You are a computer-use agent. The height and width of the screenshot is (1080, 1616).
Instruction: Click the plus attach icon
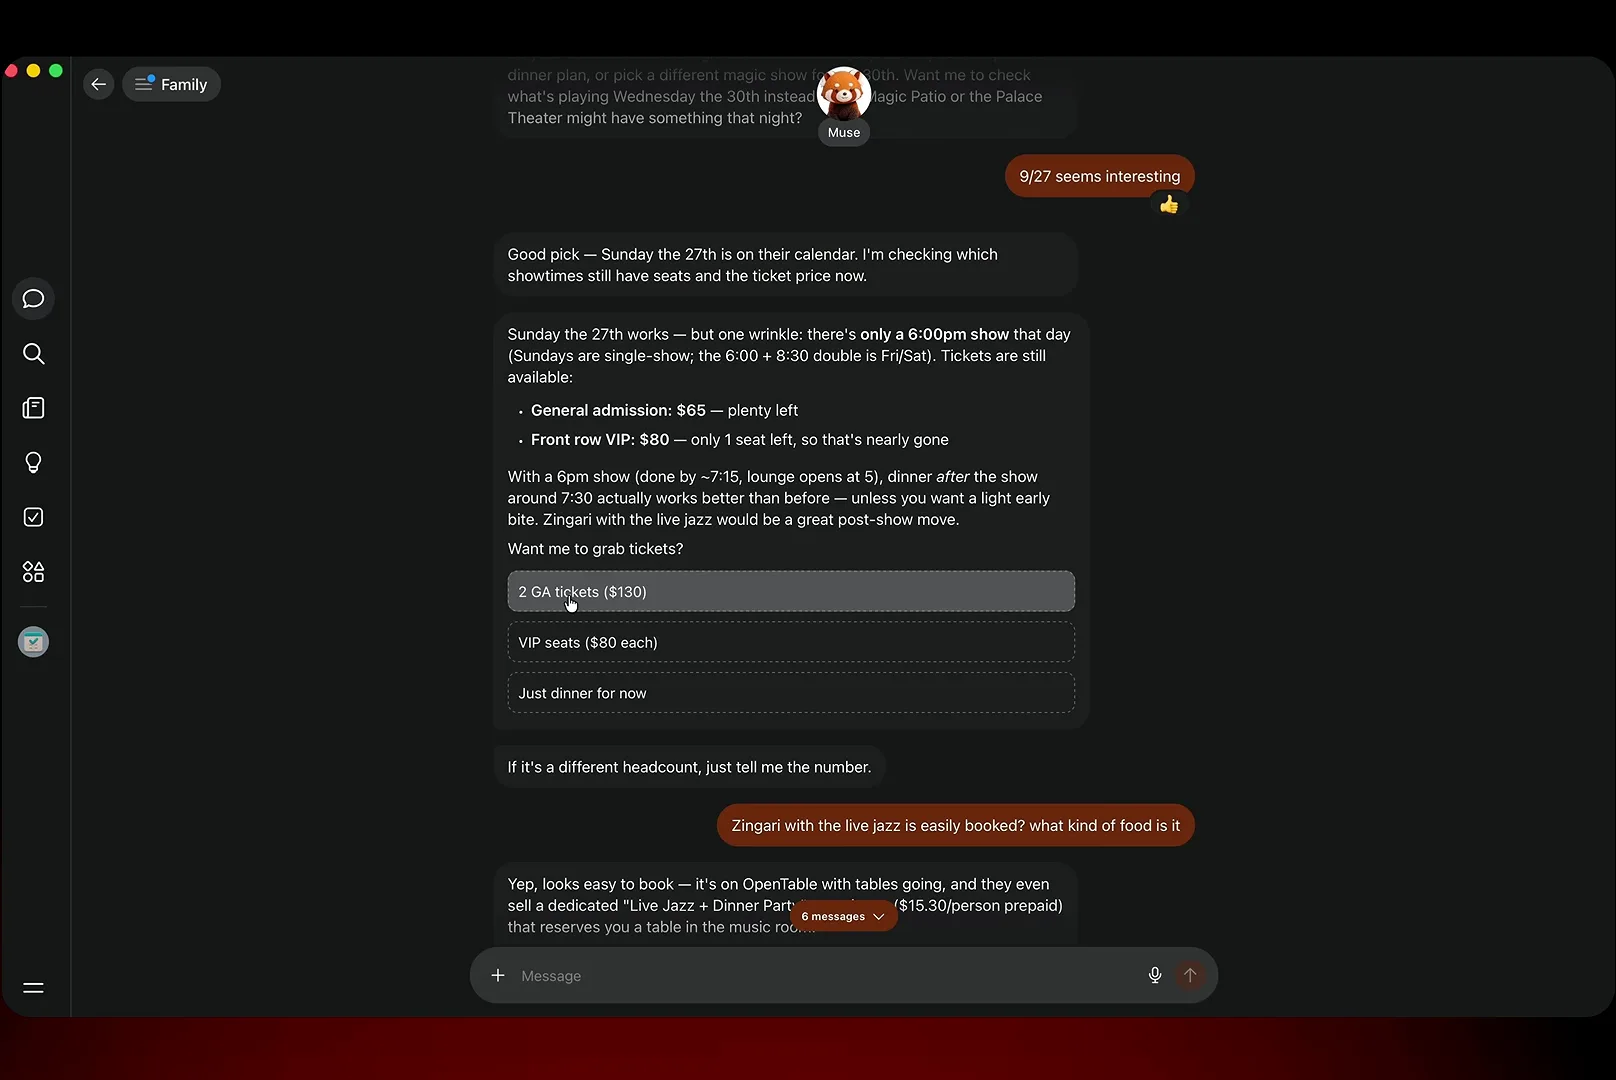(x=498, y=975)
